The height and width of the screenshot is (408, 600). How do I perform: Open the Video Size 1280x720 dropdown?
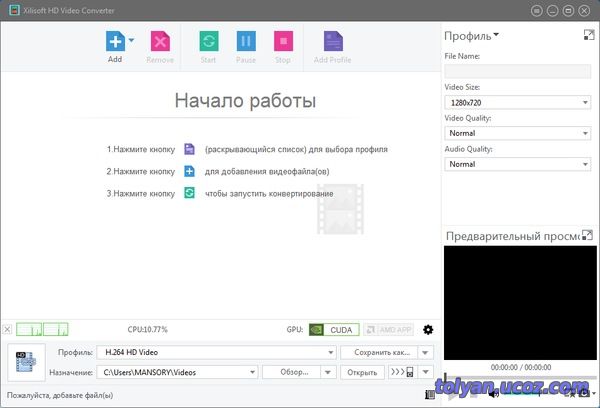point(517,103)
